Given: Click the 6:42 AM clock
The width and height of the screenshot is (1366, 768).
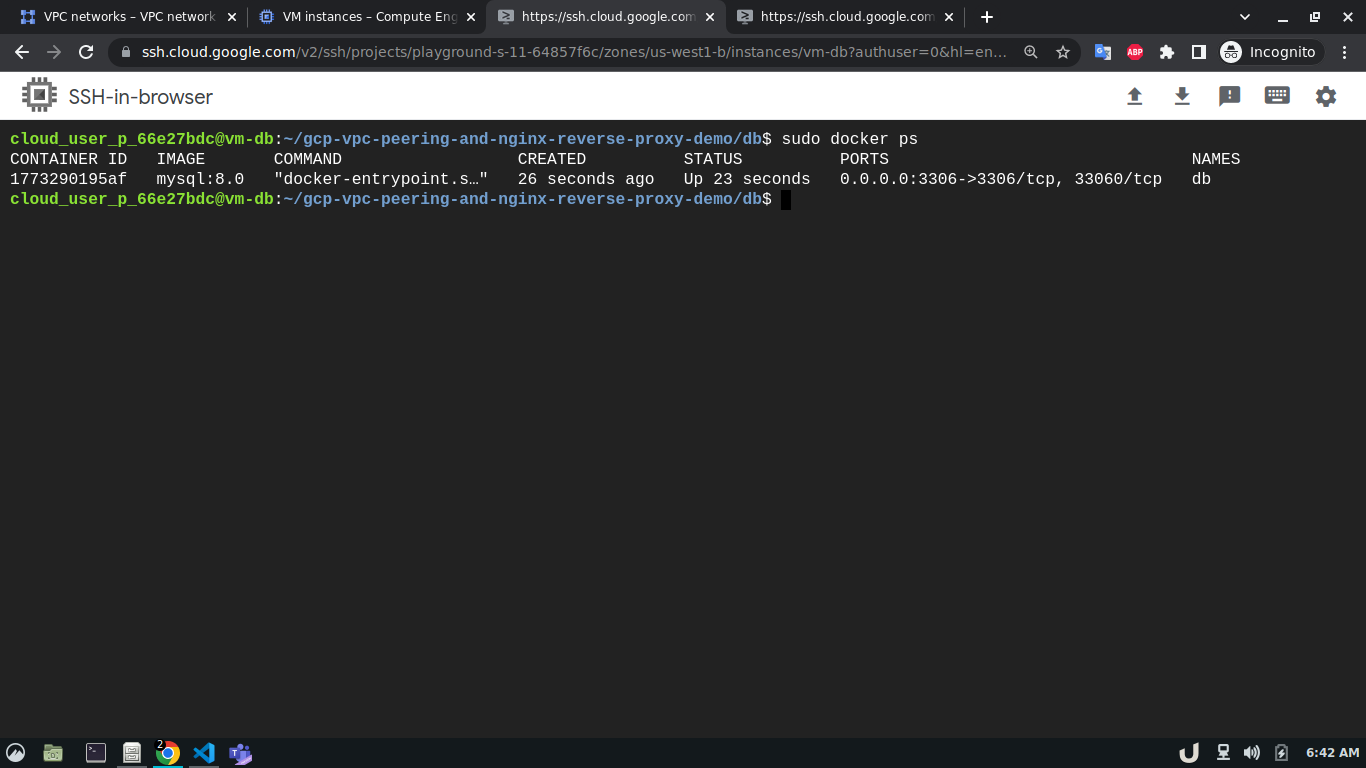Looking at the screenshot, I should coord(1333,753).
